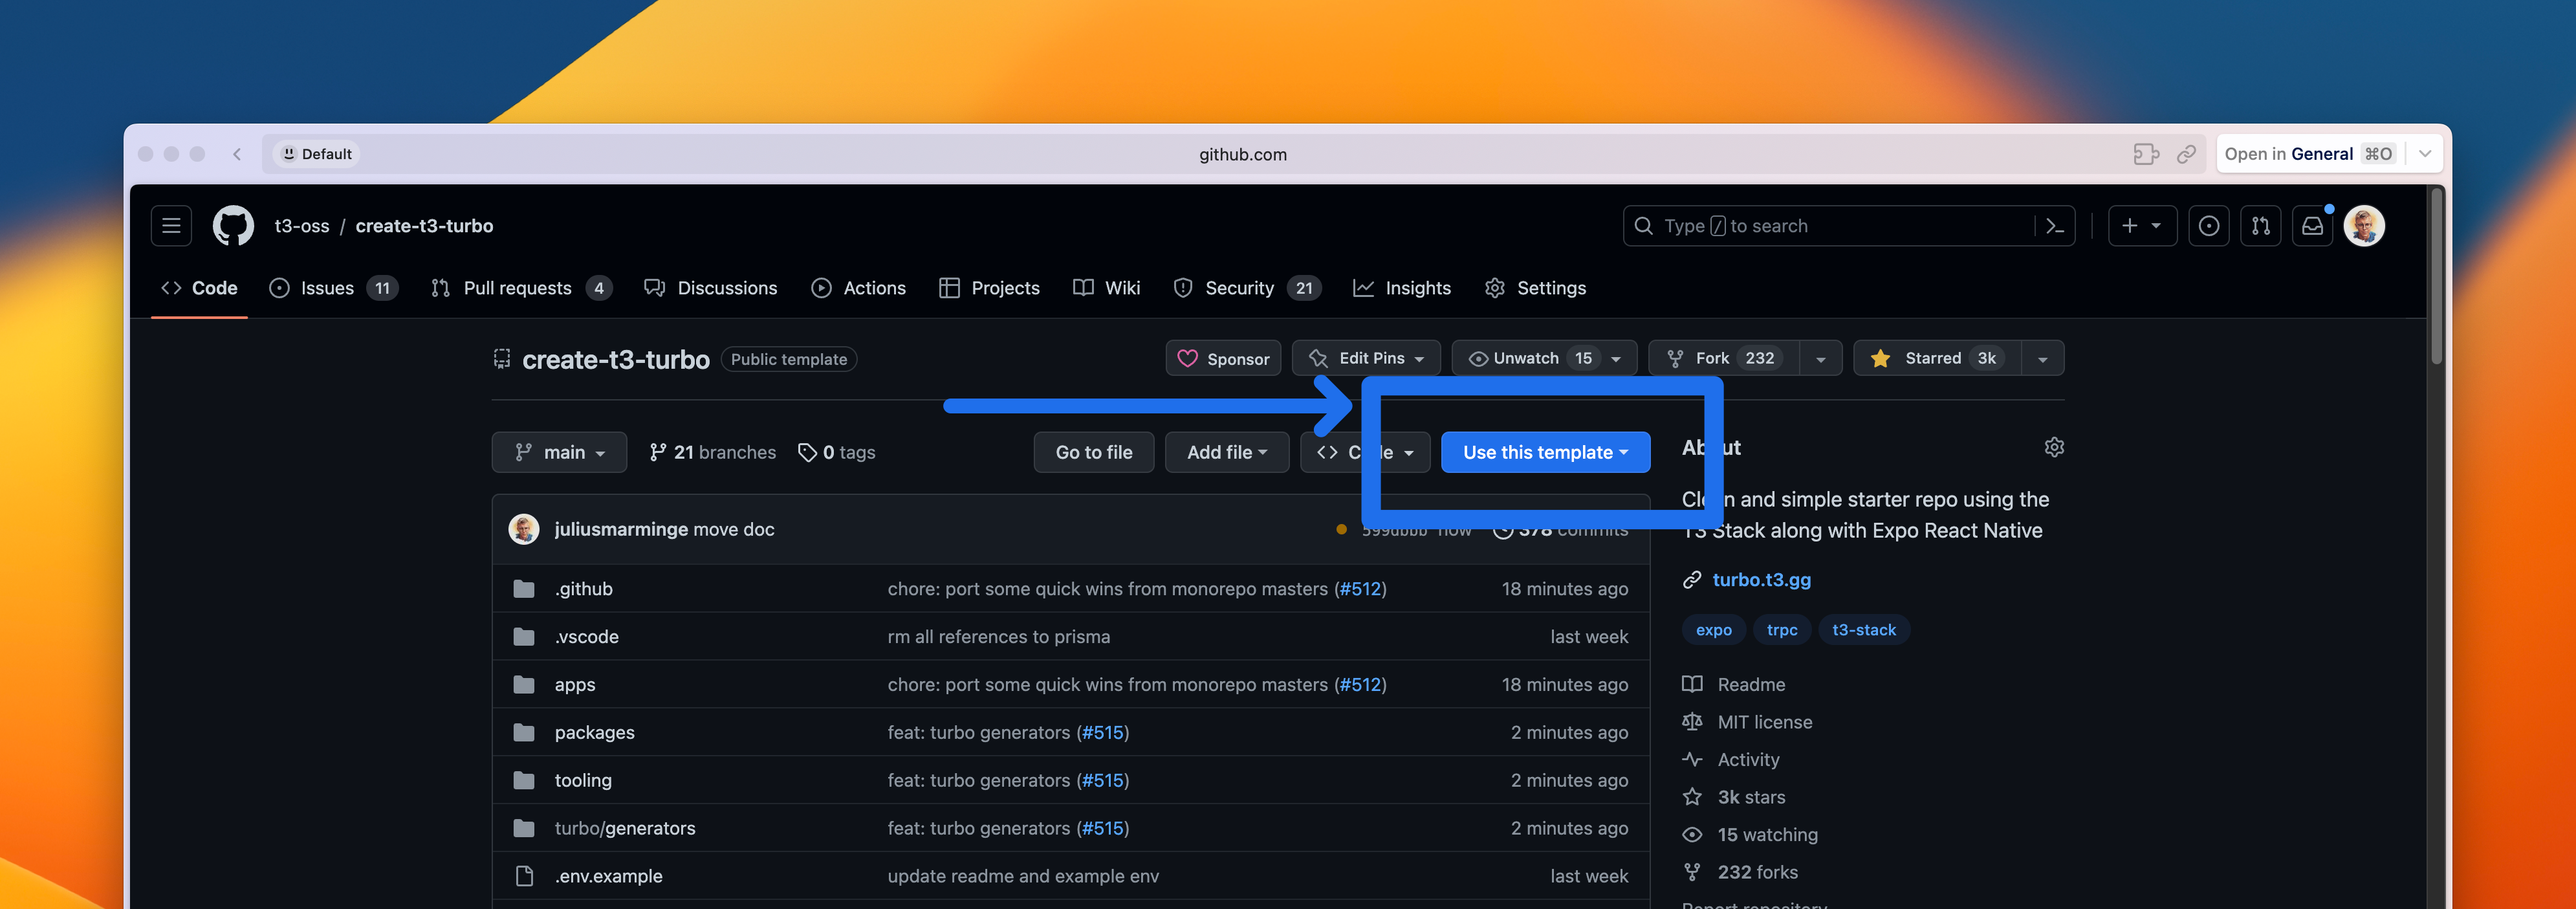
Task: Open the turbo.t3.gg website link
Action: [x=1761, y=579]
